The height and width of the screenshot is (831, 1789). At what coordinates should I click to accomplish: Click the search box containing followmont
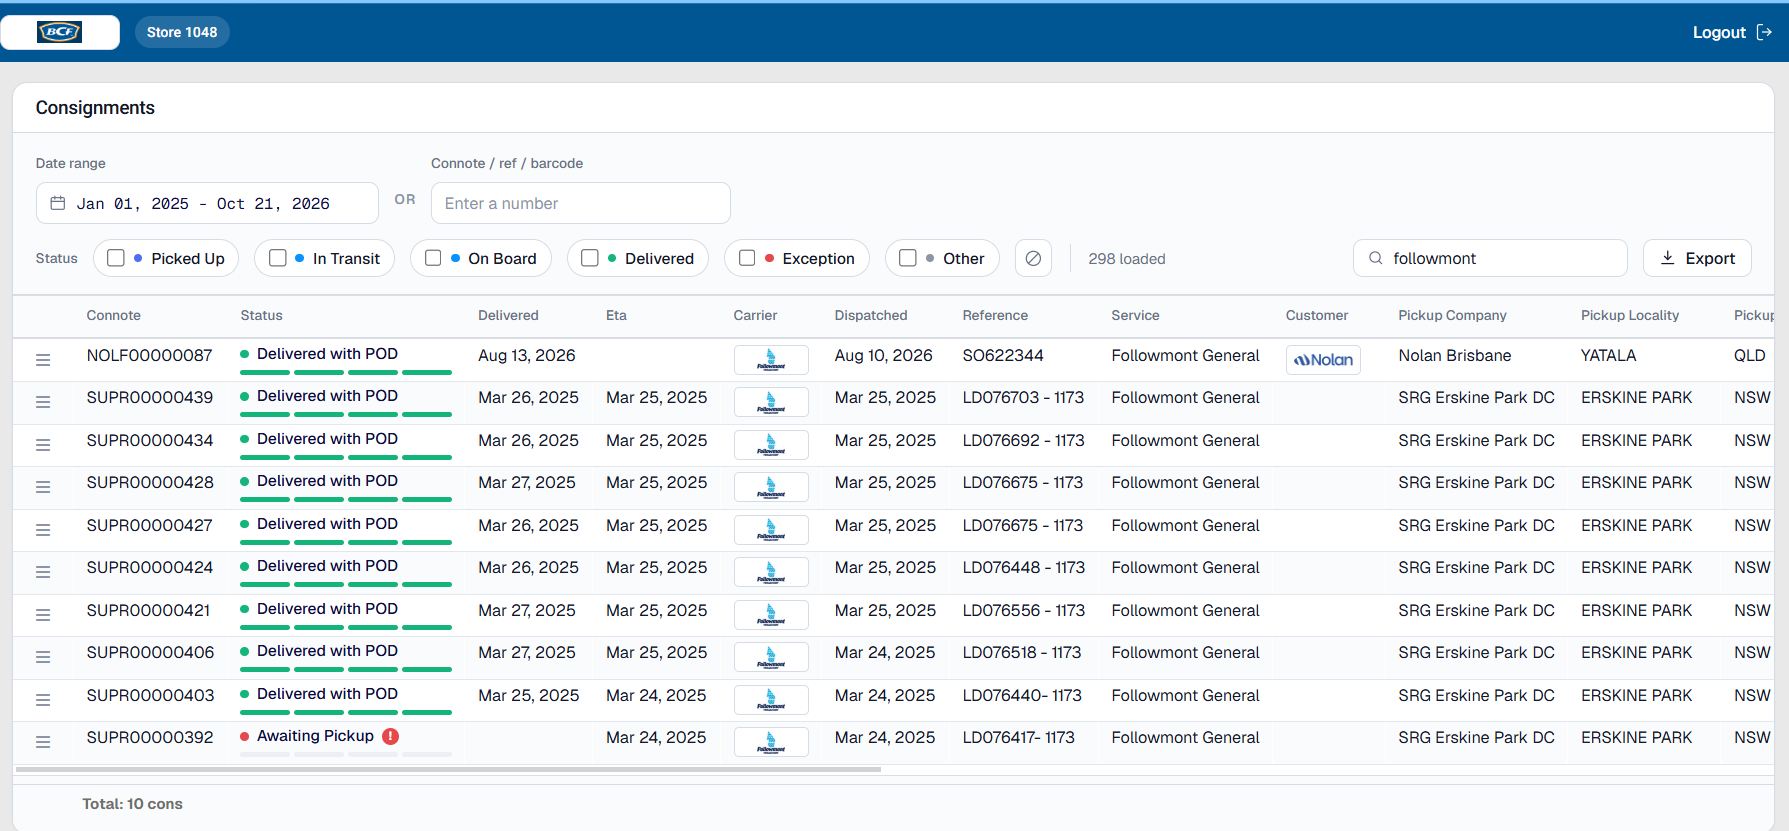point(1490,258)
